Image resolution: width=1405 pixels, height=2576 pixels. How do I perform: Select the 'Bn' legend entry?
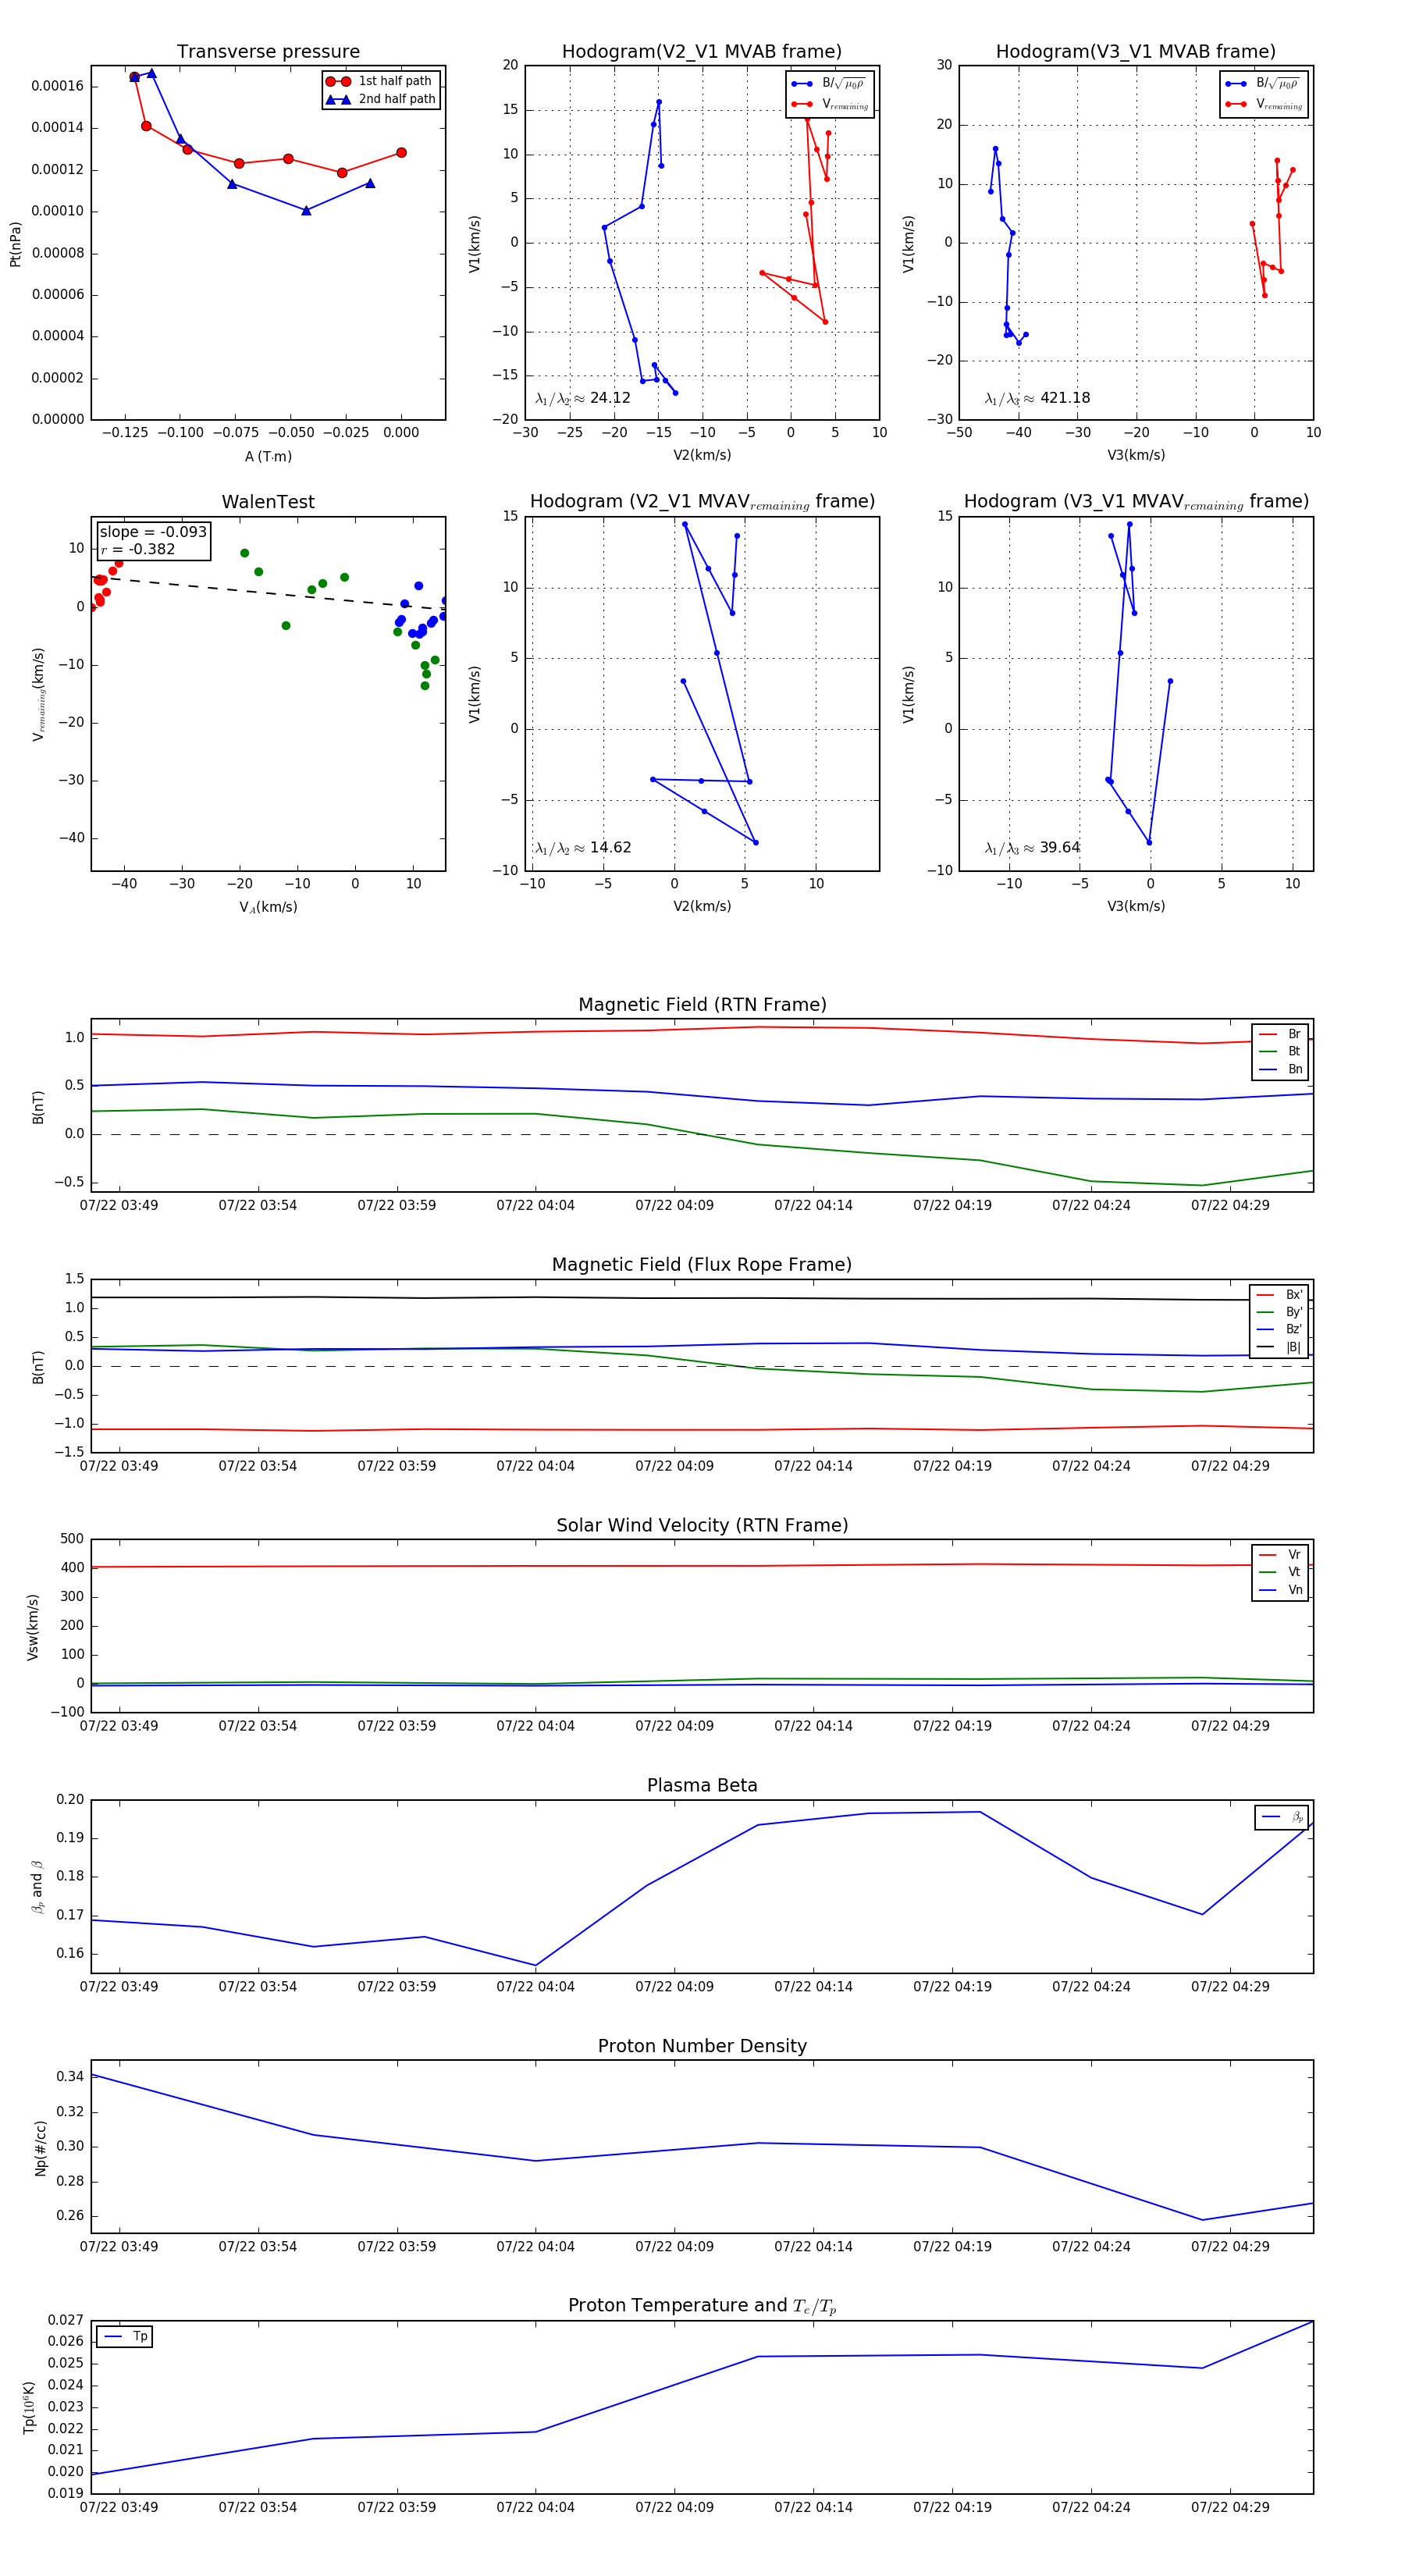point(1280,1069)
